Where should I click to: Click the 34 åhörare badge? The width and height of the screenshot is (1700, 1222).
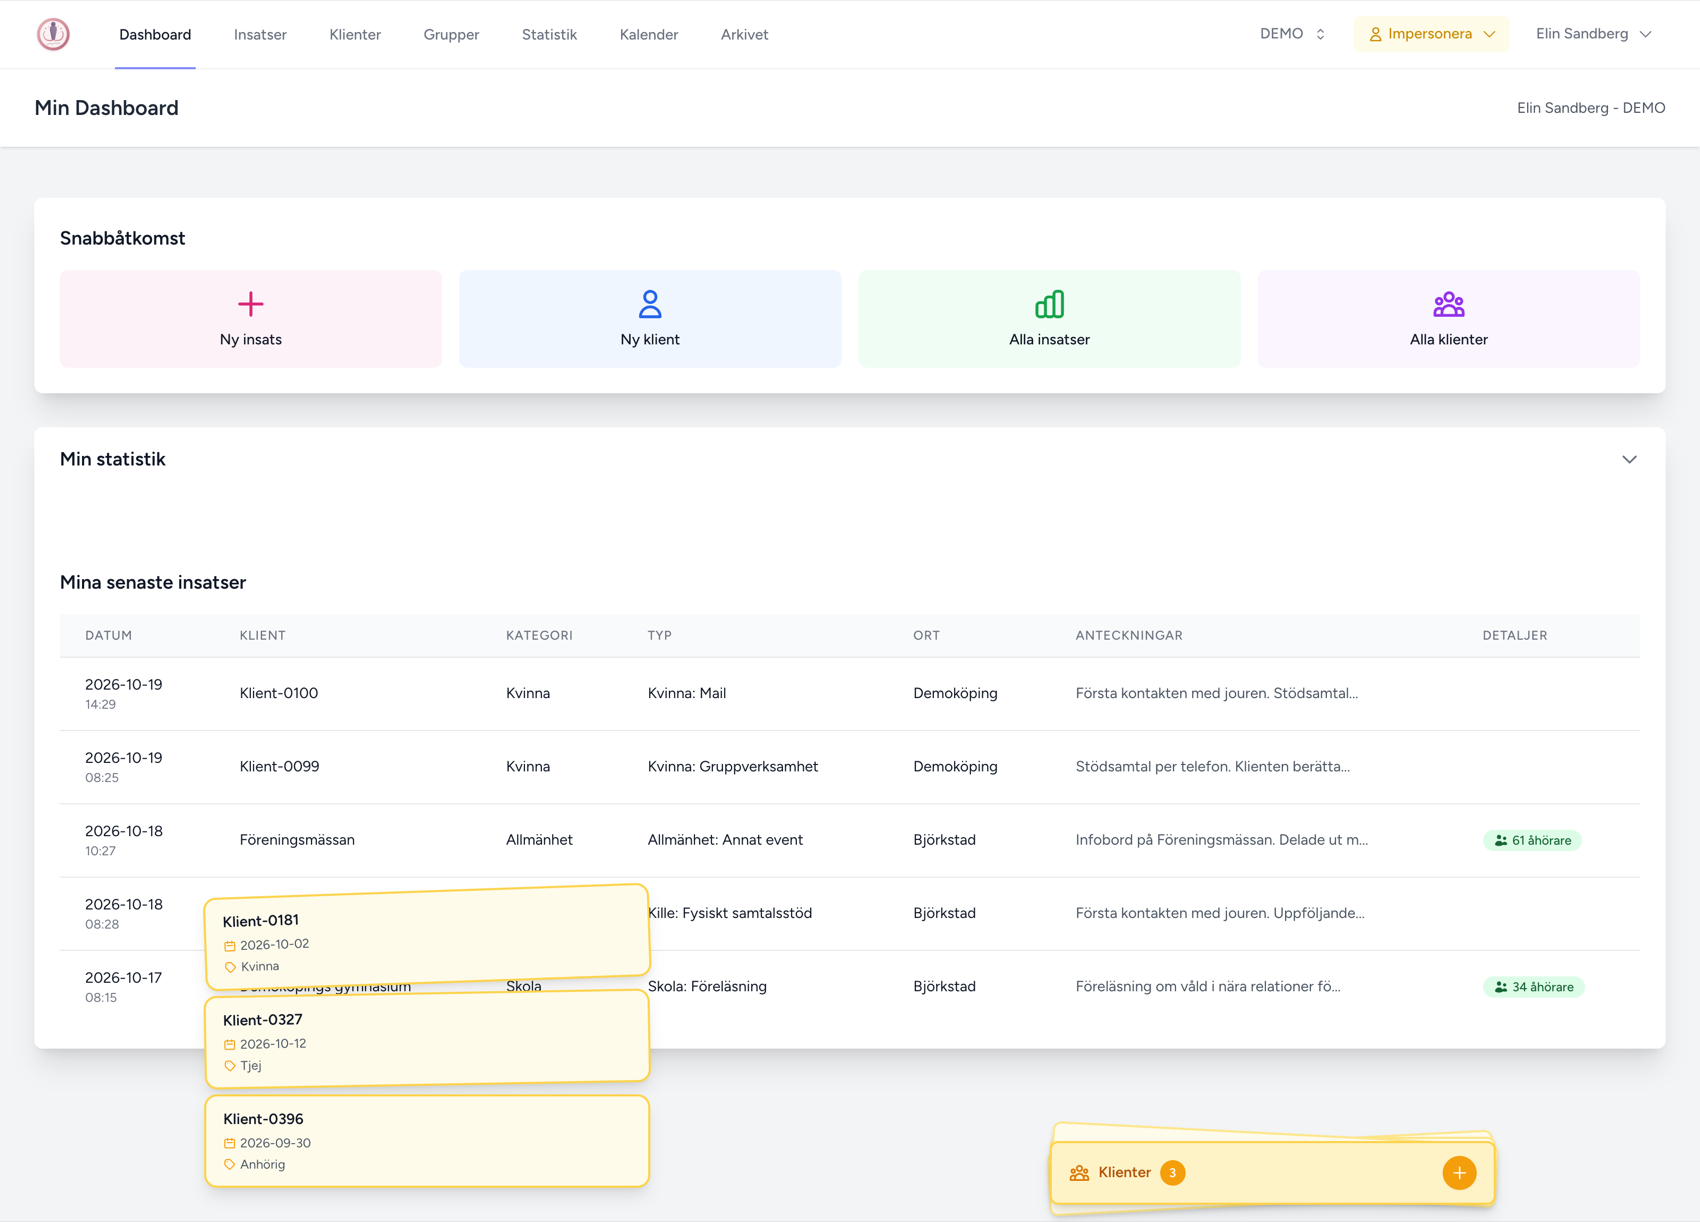[x=1533, y=987]
